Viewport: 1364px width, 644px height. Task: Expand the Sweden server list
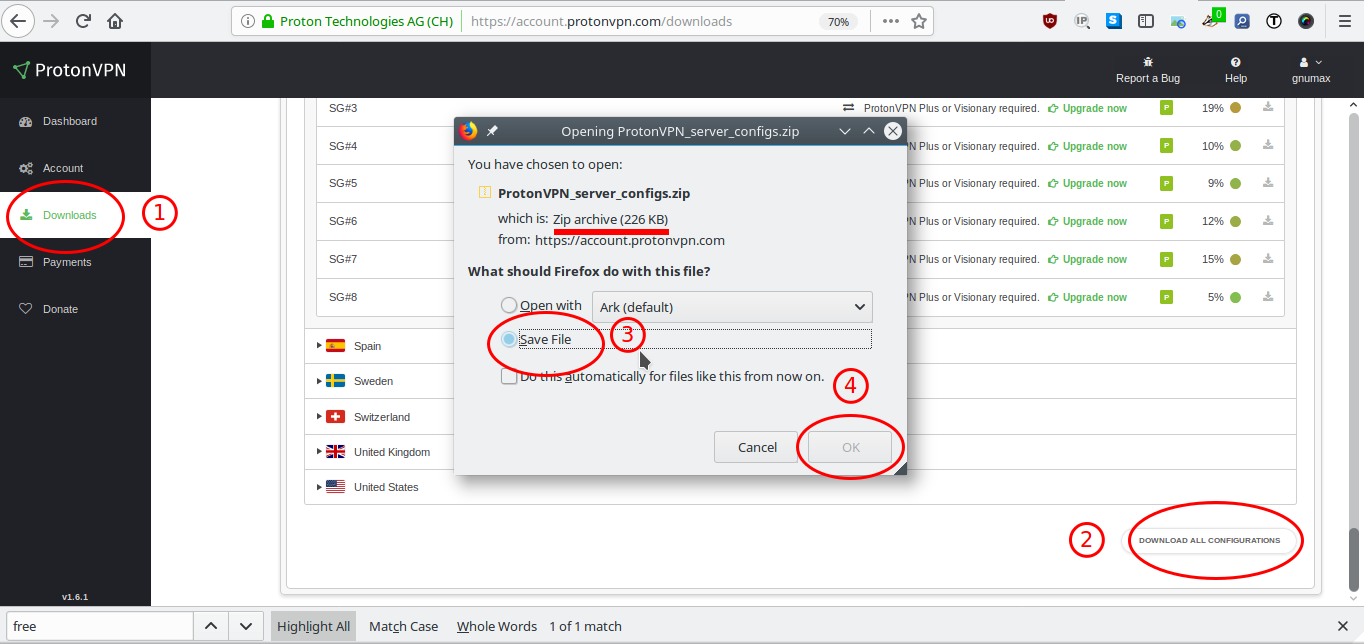320,381
